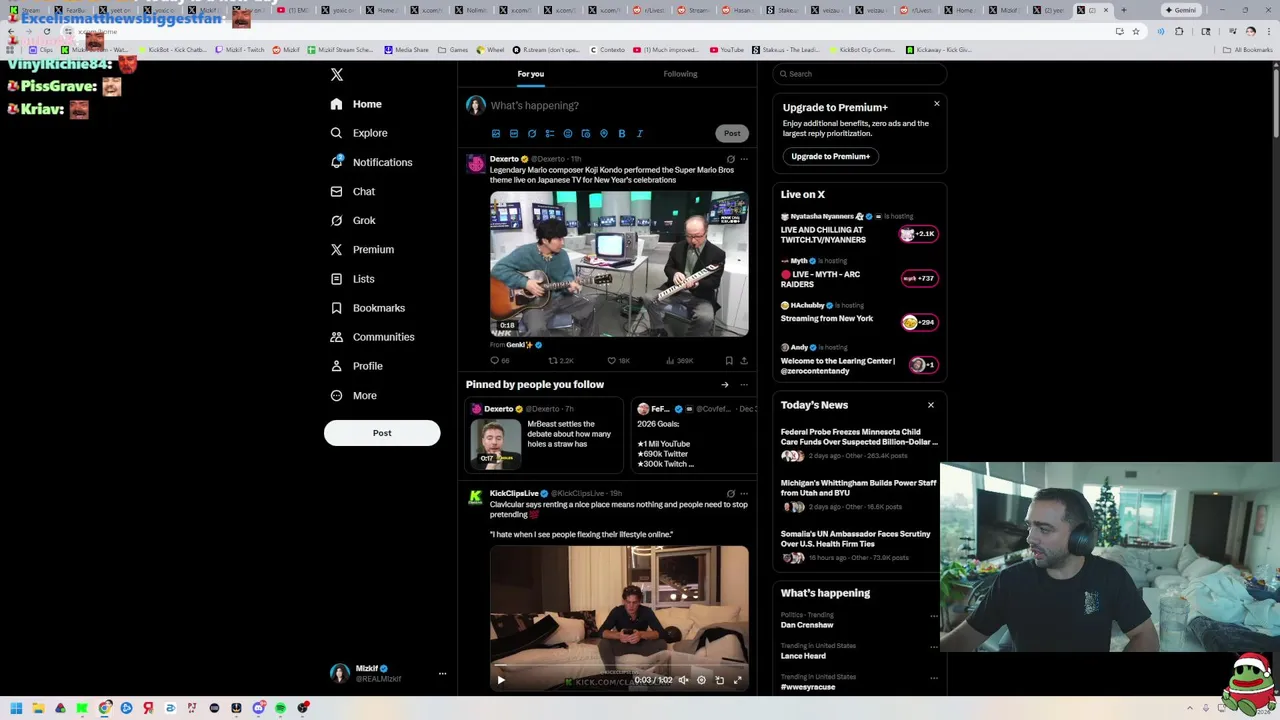Open options for Dan Crenshaw trend
Image resolution: width=1280 pixels, height=720 pixels.
[934, 616]
